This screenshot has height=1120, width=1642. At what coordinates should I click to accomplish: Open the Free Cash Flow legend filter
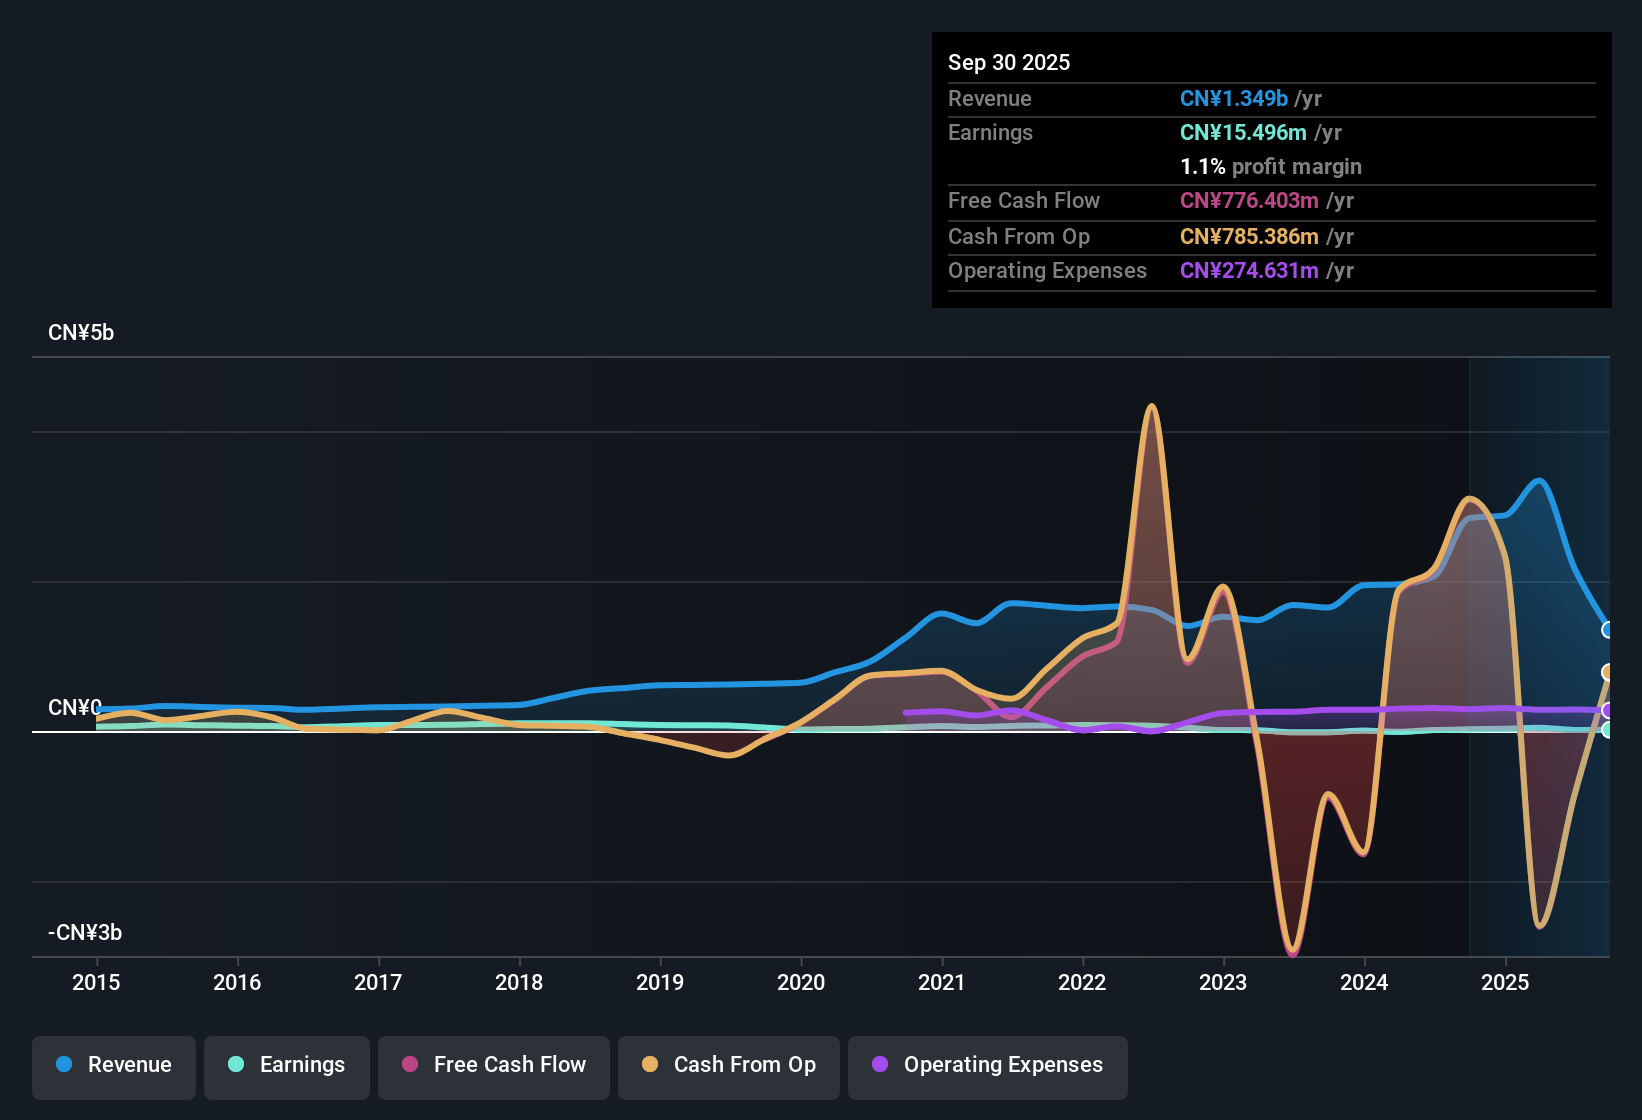[493, 1065]
